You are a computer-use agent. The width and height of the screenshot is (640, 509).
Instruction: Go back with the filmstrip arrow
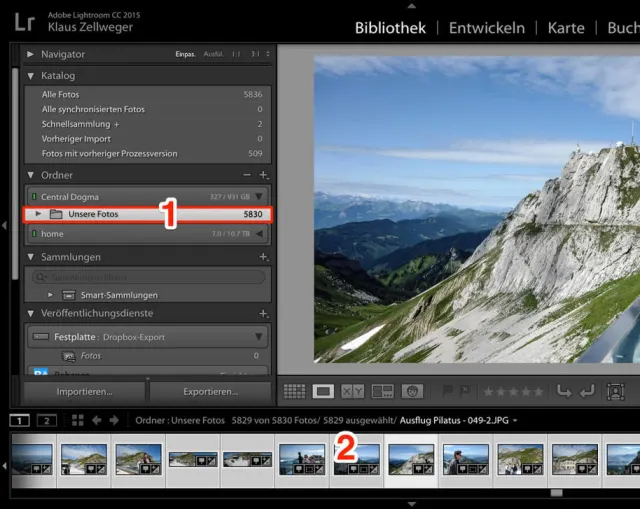96,421
